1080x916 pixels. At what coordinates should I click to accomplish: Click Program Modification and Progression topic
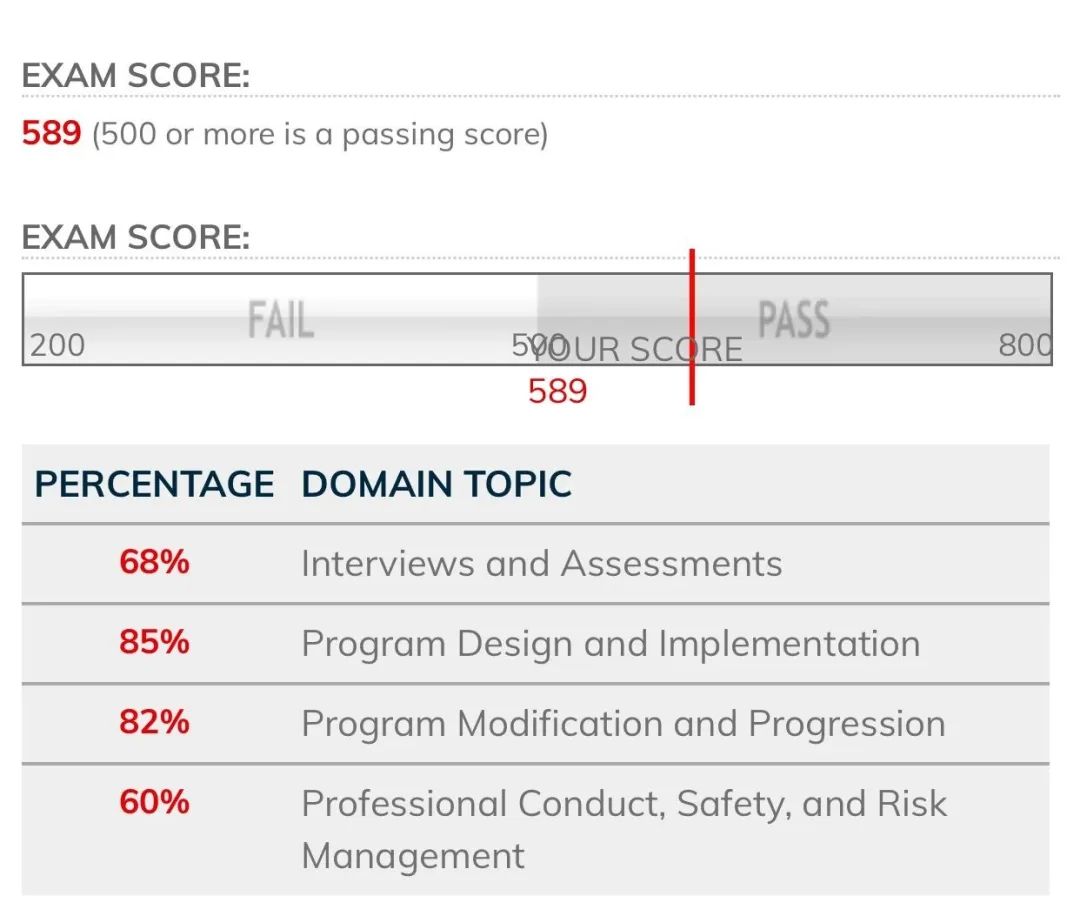pos(623,725)
